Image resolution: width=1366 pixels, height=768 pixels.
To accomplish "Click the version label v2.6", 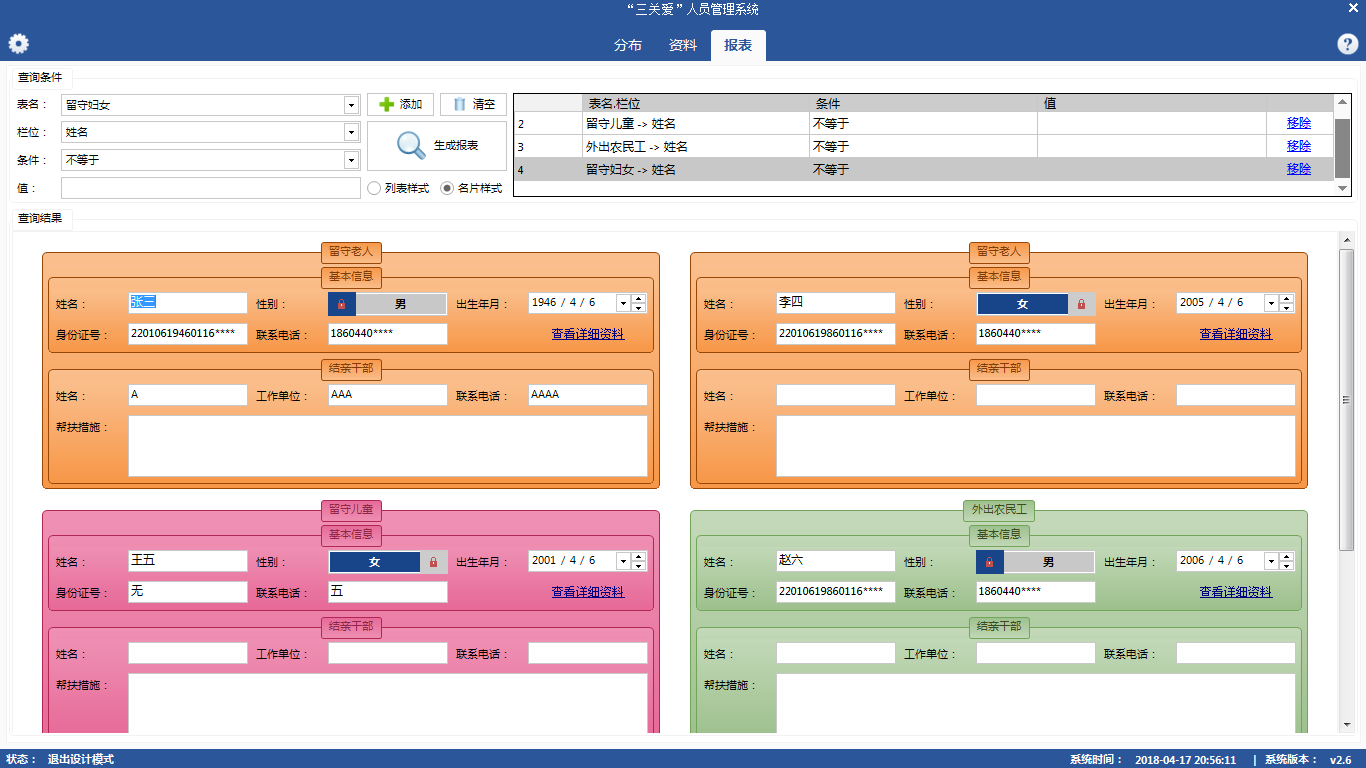I will tap(1340, 759).
